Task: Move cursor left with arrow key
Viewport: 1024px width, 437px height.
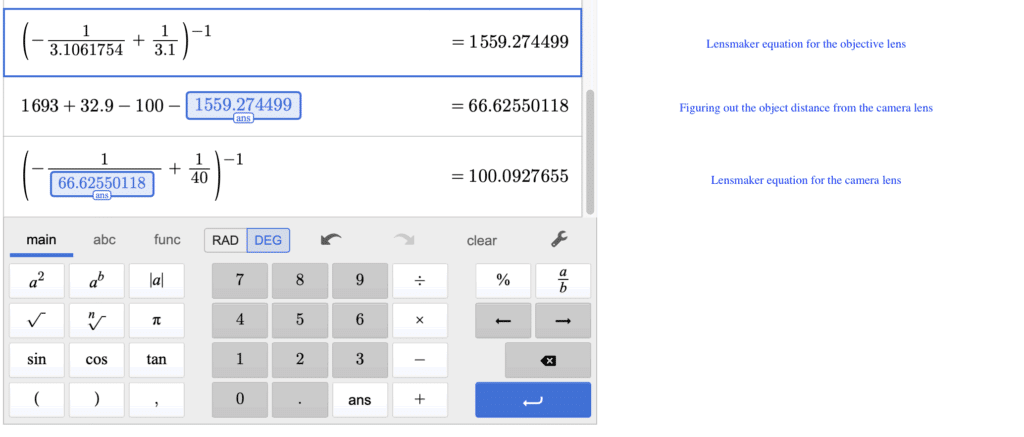Action: tap(503, 320)
